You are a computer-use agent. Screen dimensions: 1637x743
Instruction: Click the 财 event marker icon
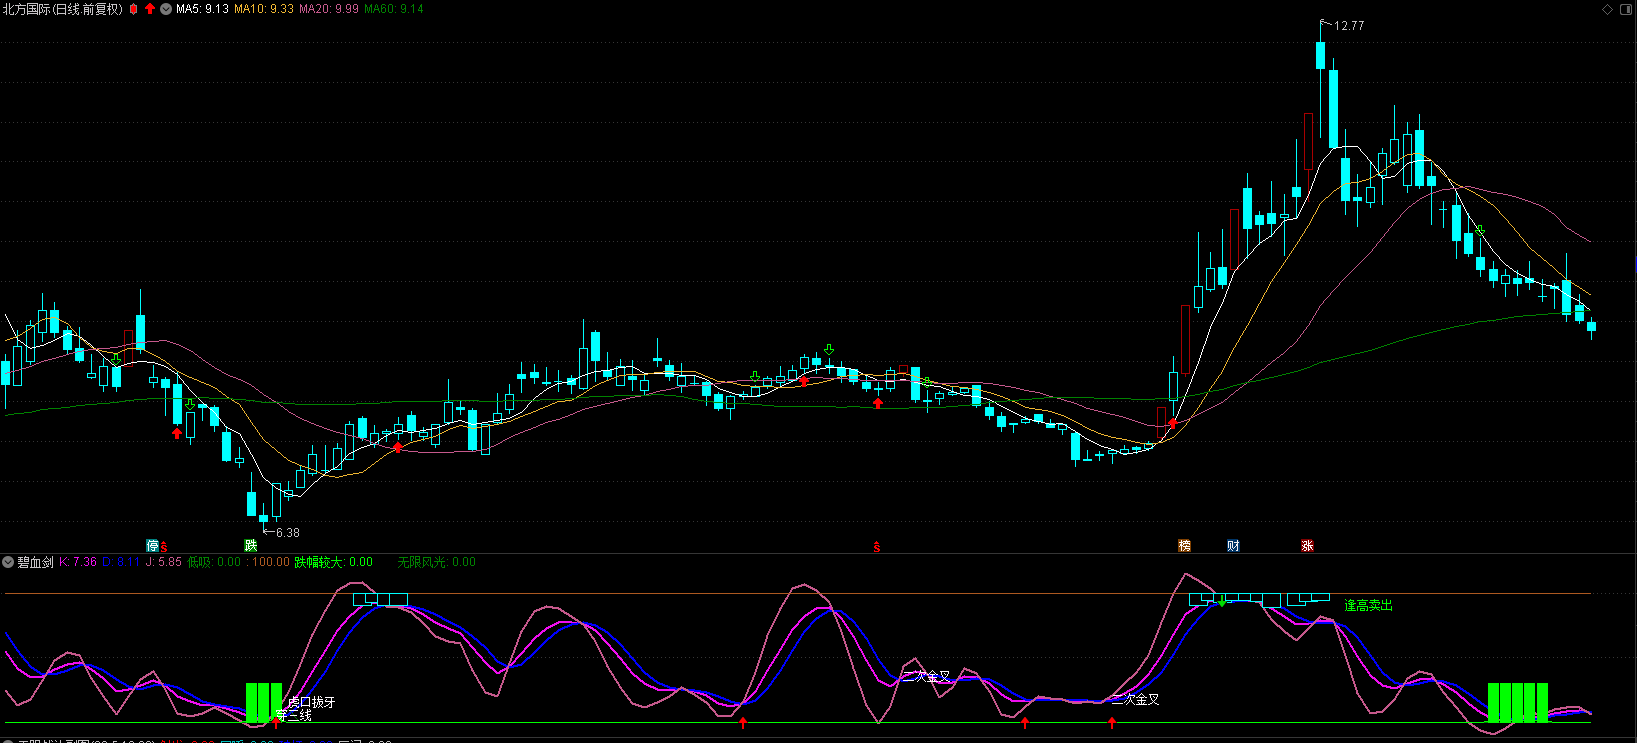[x=1233, y=546]
